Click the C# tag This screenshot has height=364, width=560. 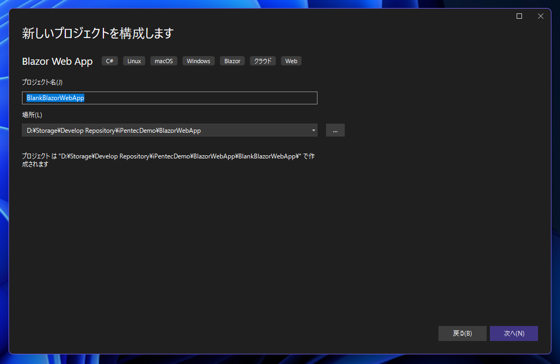[x=110, y=61]
